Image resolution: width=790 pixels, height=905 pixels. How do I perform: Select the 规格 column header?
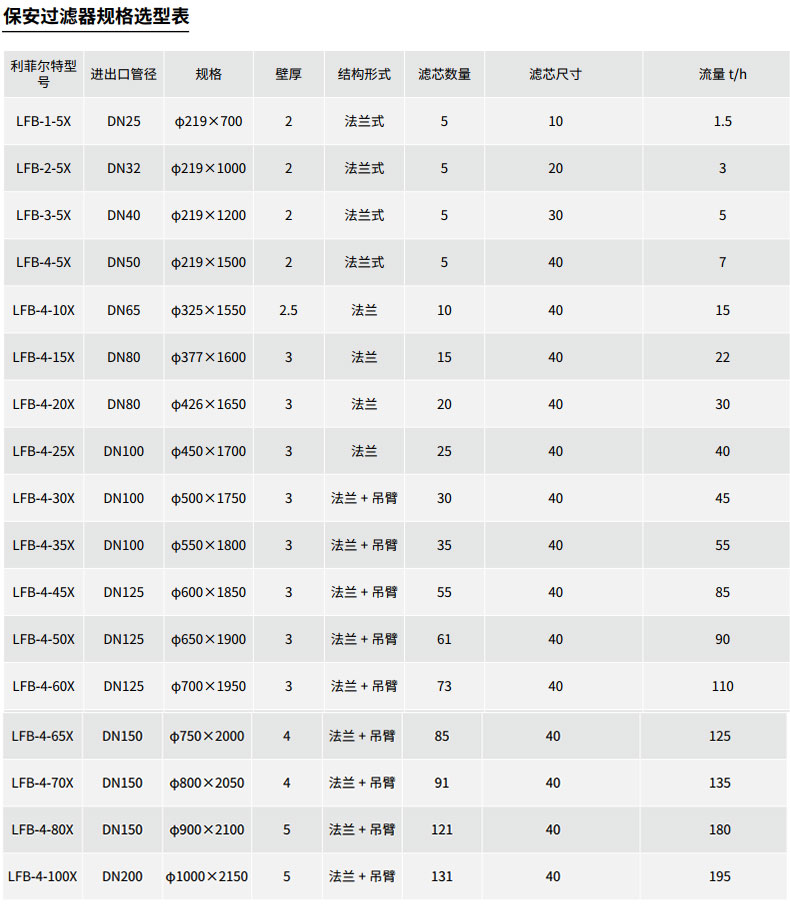(208, 74)
